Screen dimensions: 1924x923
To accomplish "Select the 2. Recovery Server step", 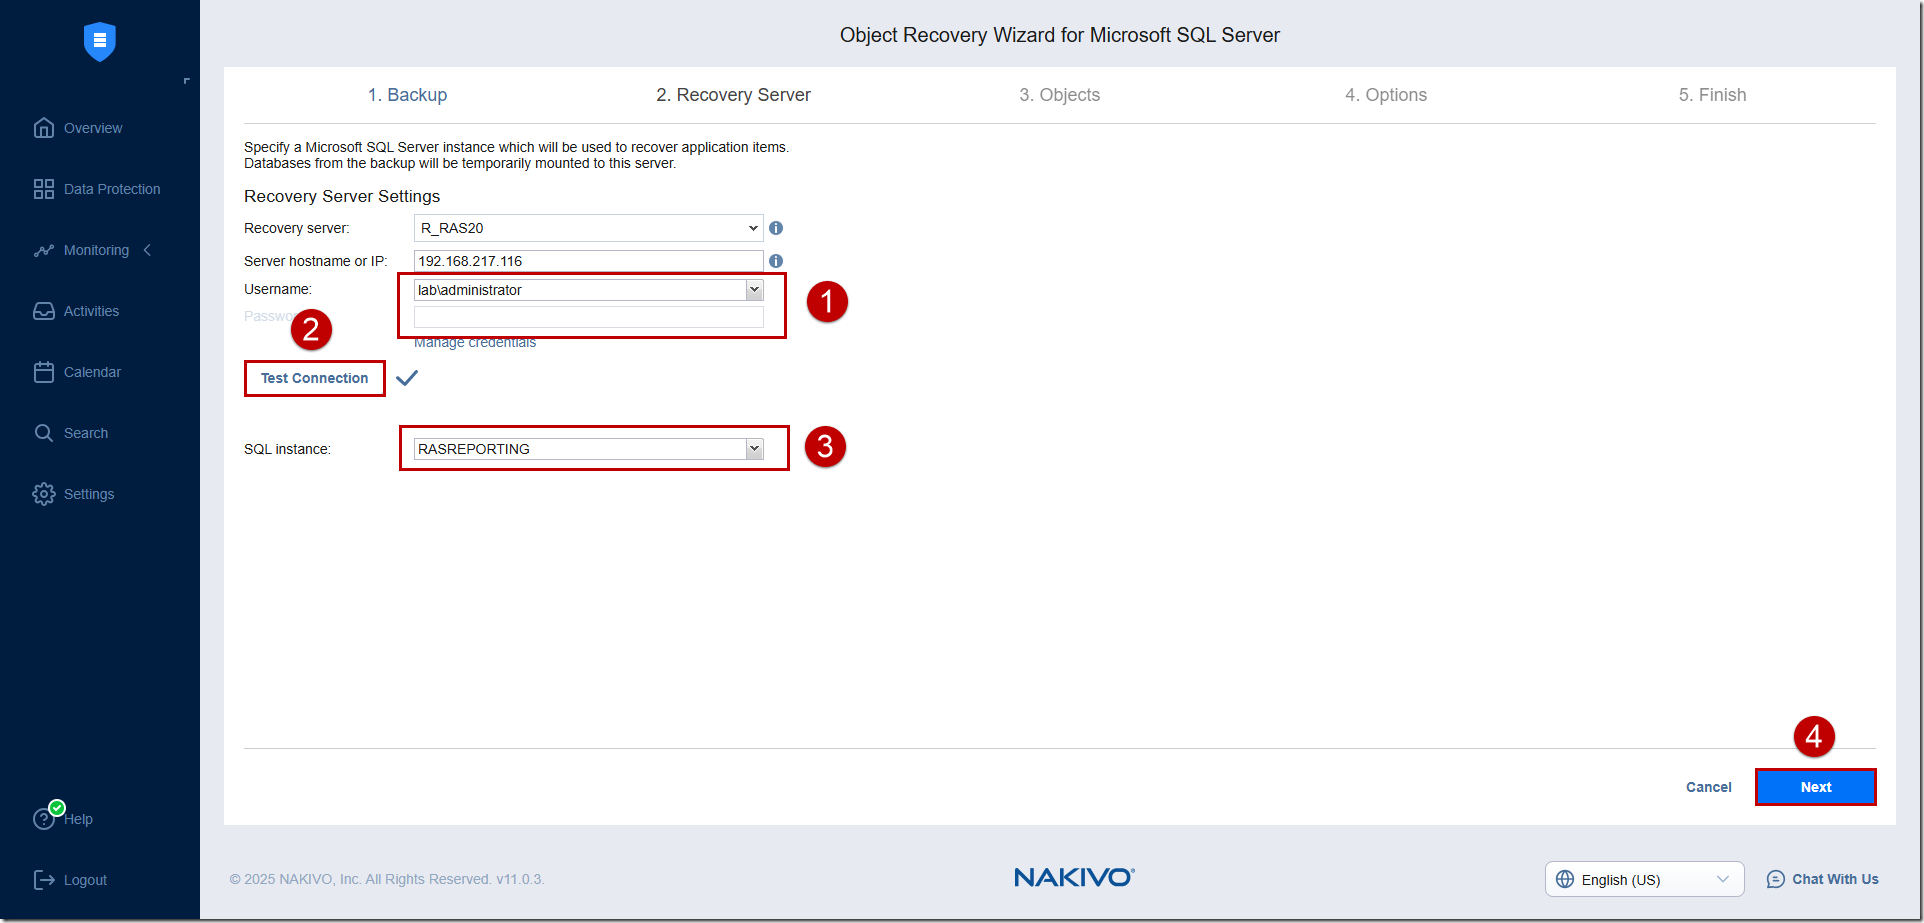I will pos(733,95).
